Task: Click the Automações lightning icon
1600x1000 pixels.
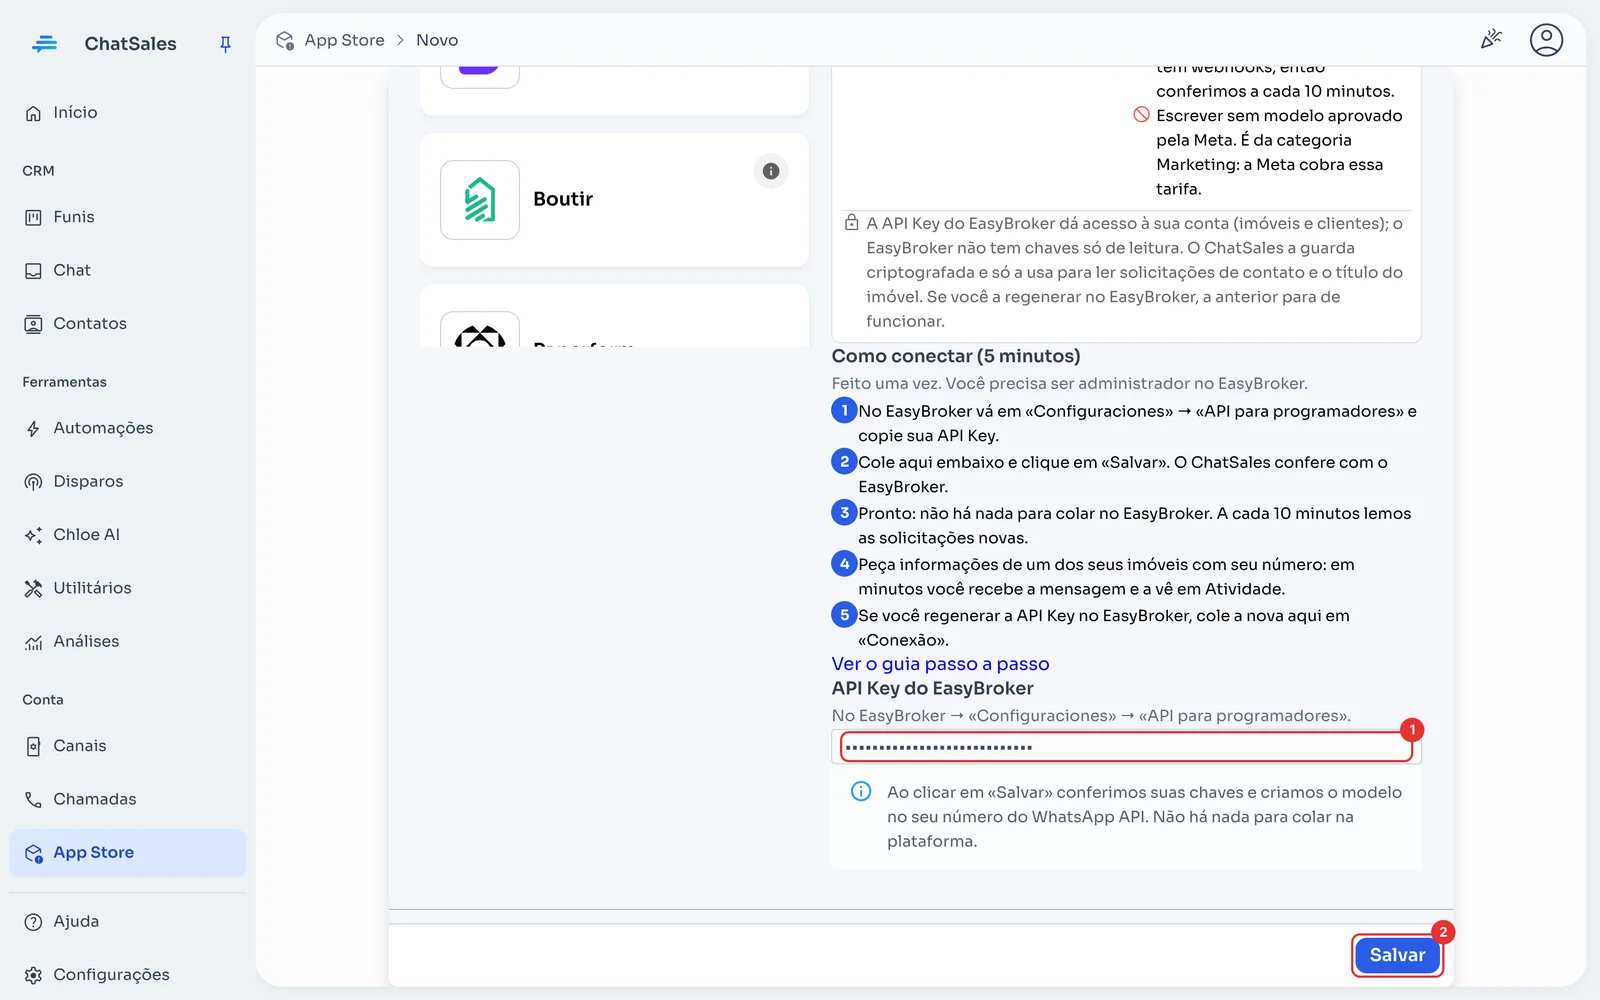Action: point(33,429)
